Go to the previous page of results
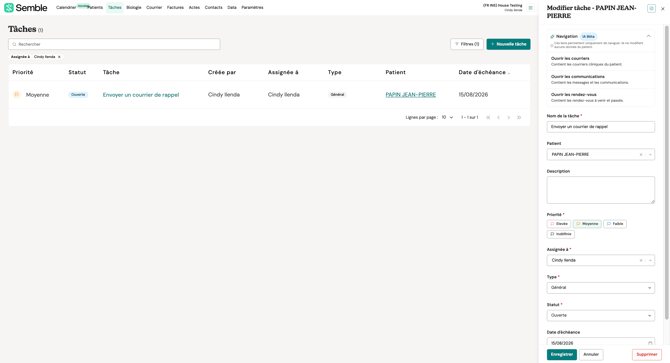Viewport: 670px width, 363px height. click(498, 117)
